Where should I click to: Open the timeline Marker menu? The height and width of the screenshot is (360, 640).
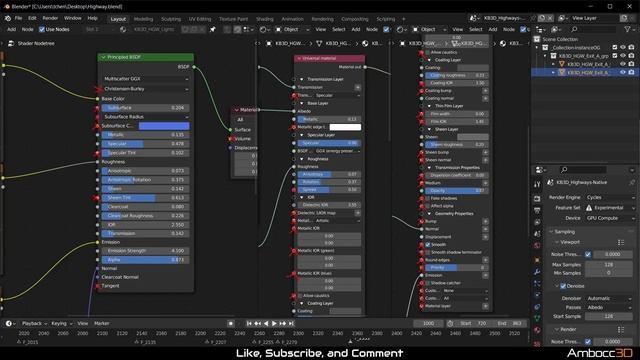102,323
